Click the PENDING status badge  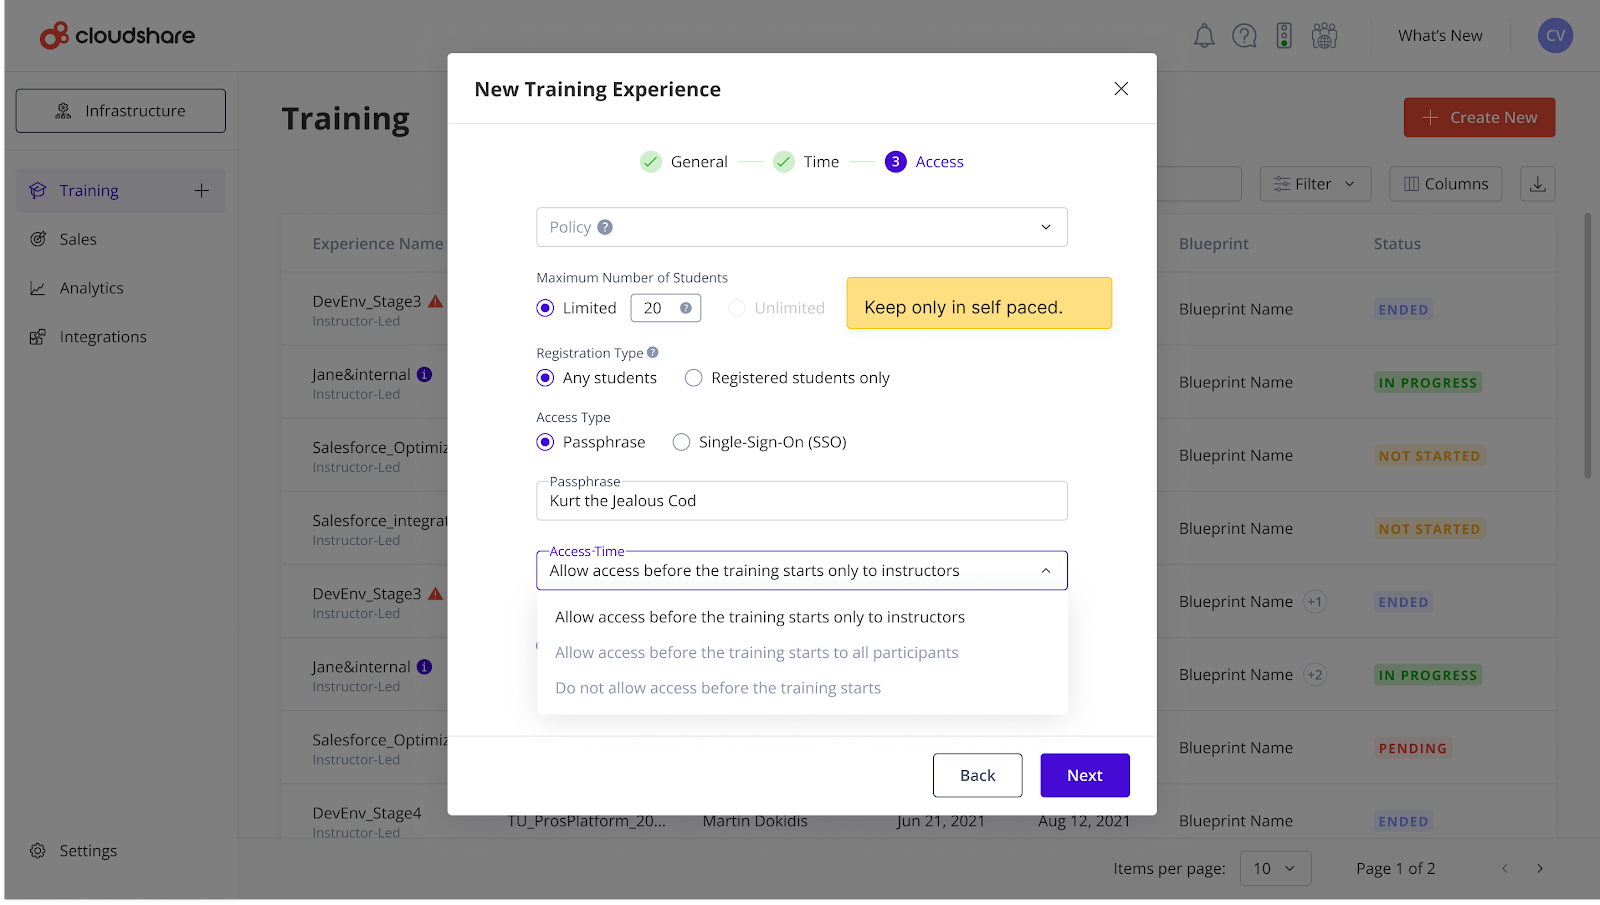tap(1412, 748)
